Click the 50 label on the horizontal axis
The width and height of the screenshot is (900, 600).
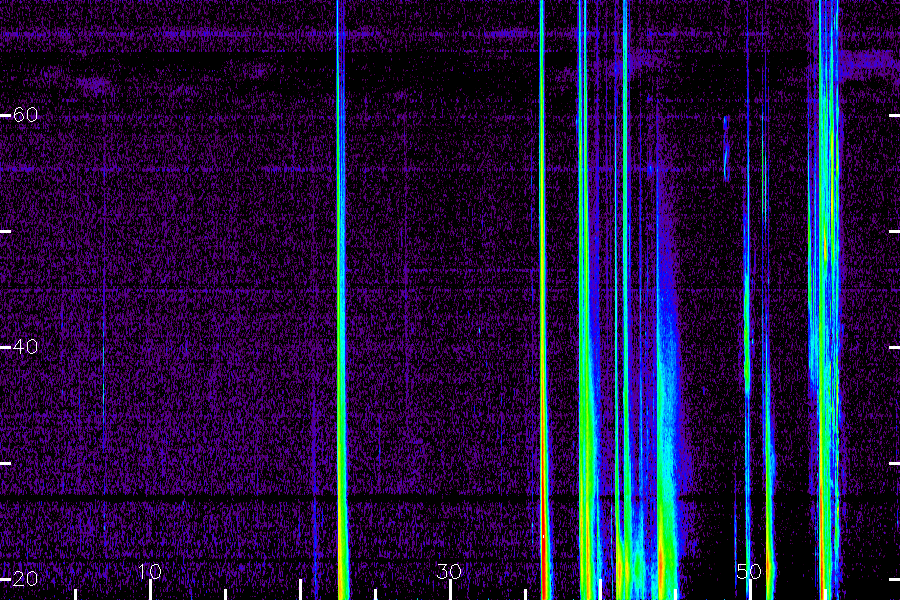(749, 571)
